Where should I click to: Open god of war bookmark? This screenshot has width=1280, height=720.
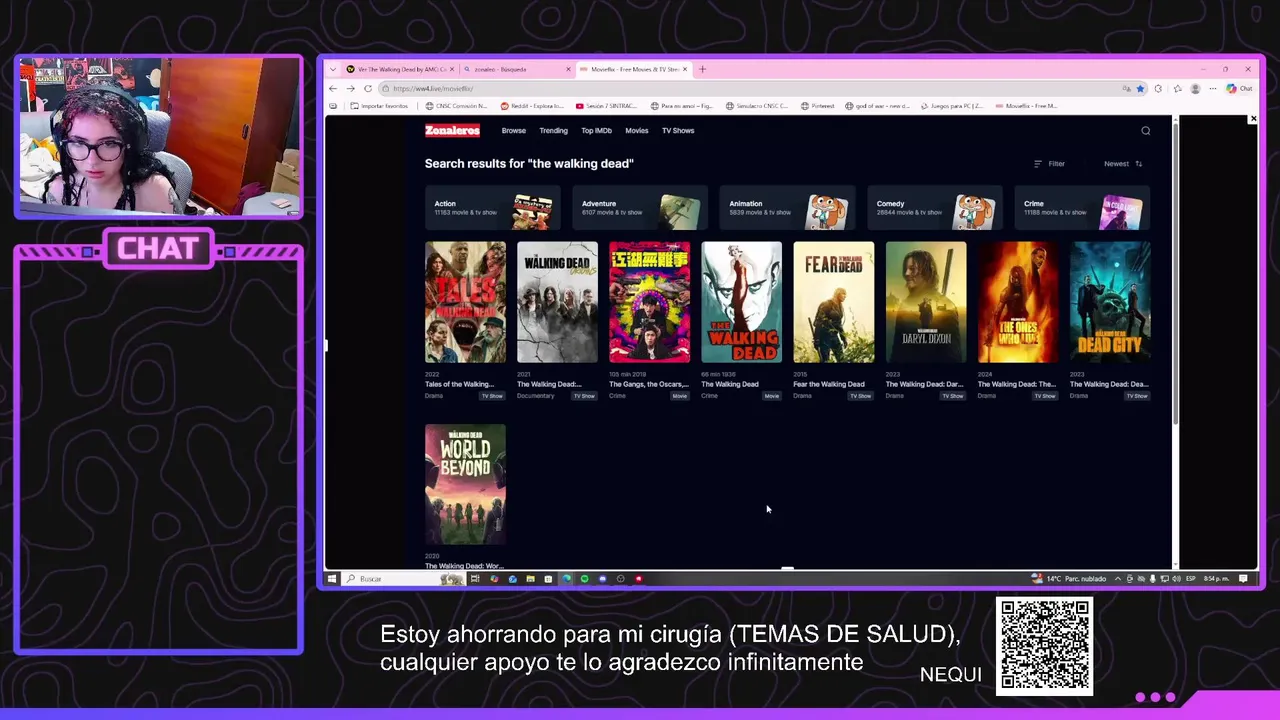pyautogui.click(x=879, y=106)
